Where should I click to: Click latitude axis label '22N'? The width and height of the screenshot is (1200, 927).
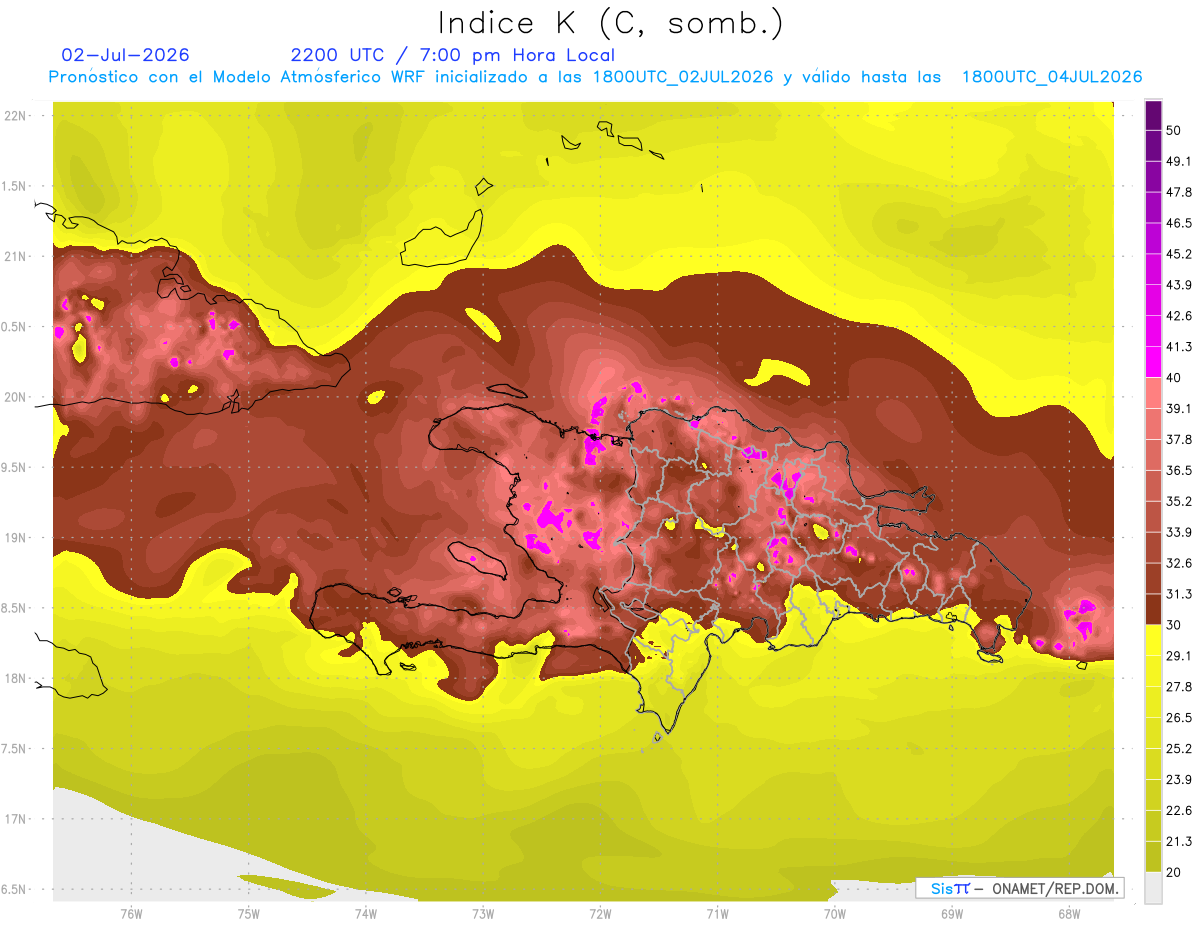[16, 116]
